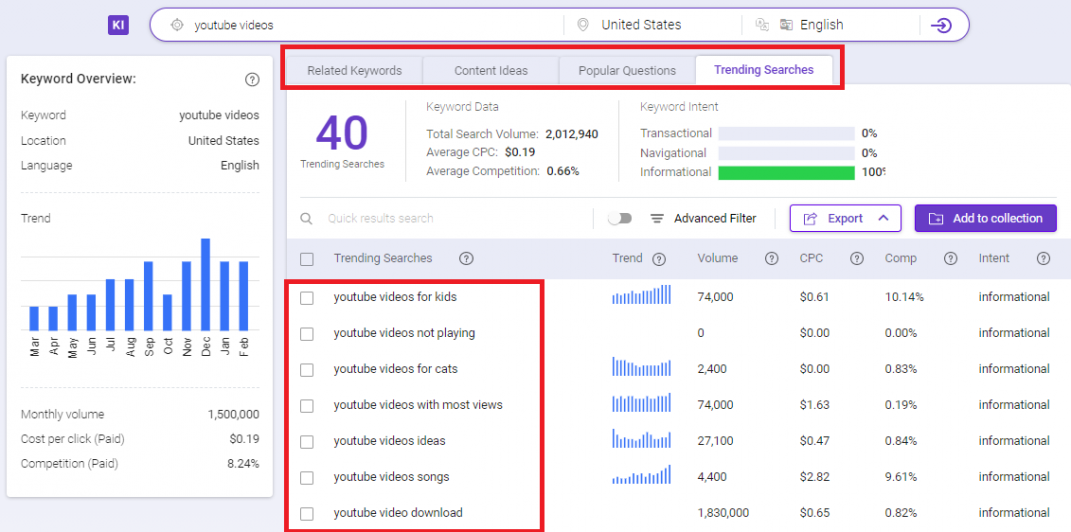The width and height of the screenshot is (1071, 532).
Task: Click the Add to collection button
Action: [986, 219]
